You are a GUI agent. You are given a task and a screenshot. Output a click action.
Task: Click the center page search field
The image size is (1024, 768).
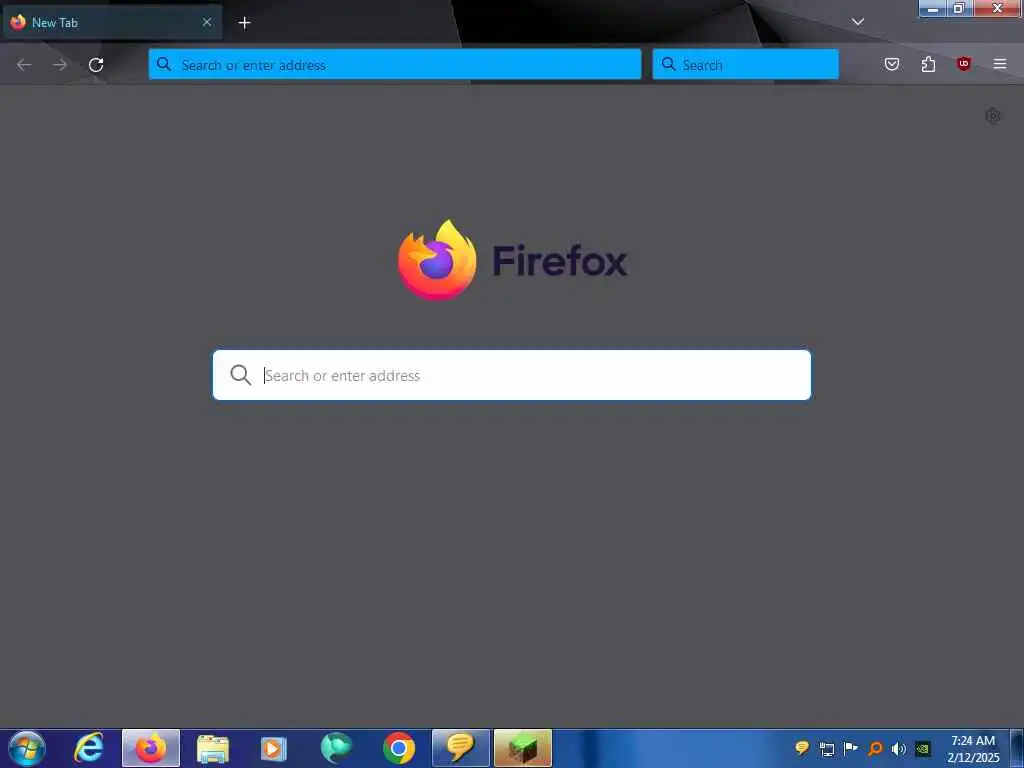[x=512, y=375]
